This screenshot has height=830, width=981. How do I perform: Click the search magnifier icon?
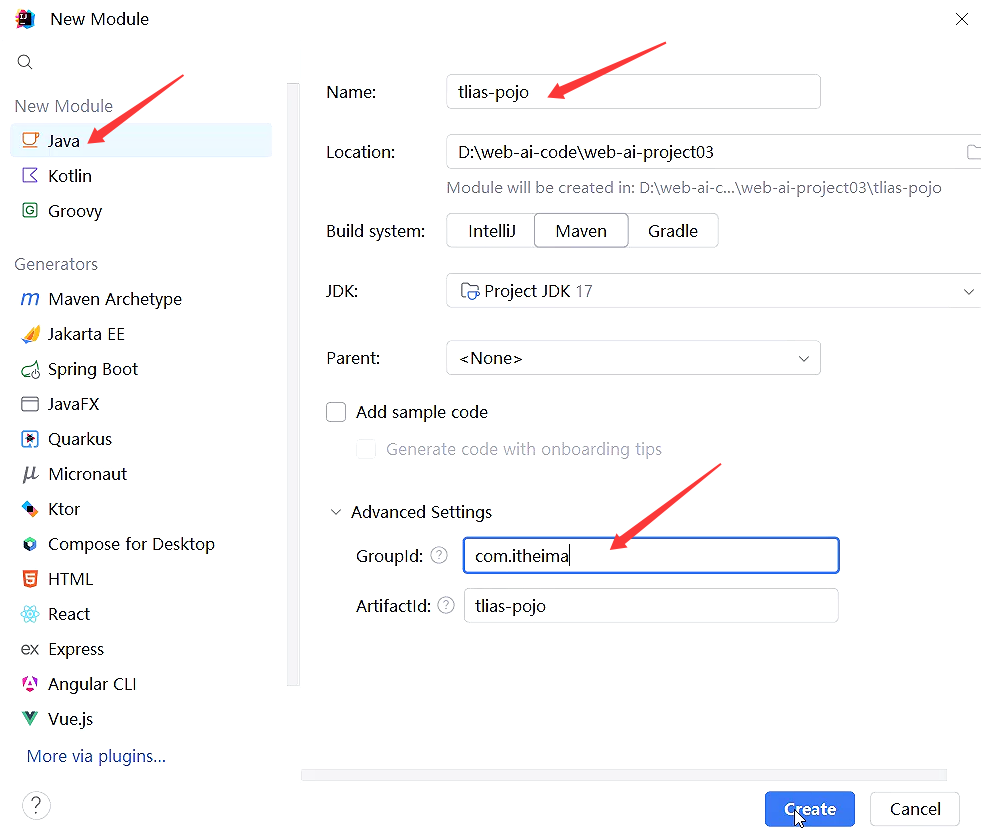[x=24, y=62]
